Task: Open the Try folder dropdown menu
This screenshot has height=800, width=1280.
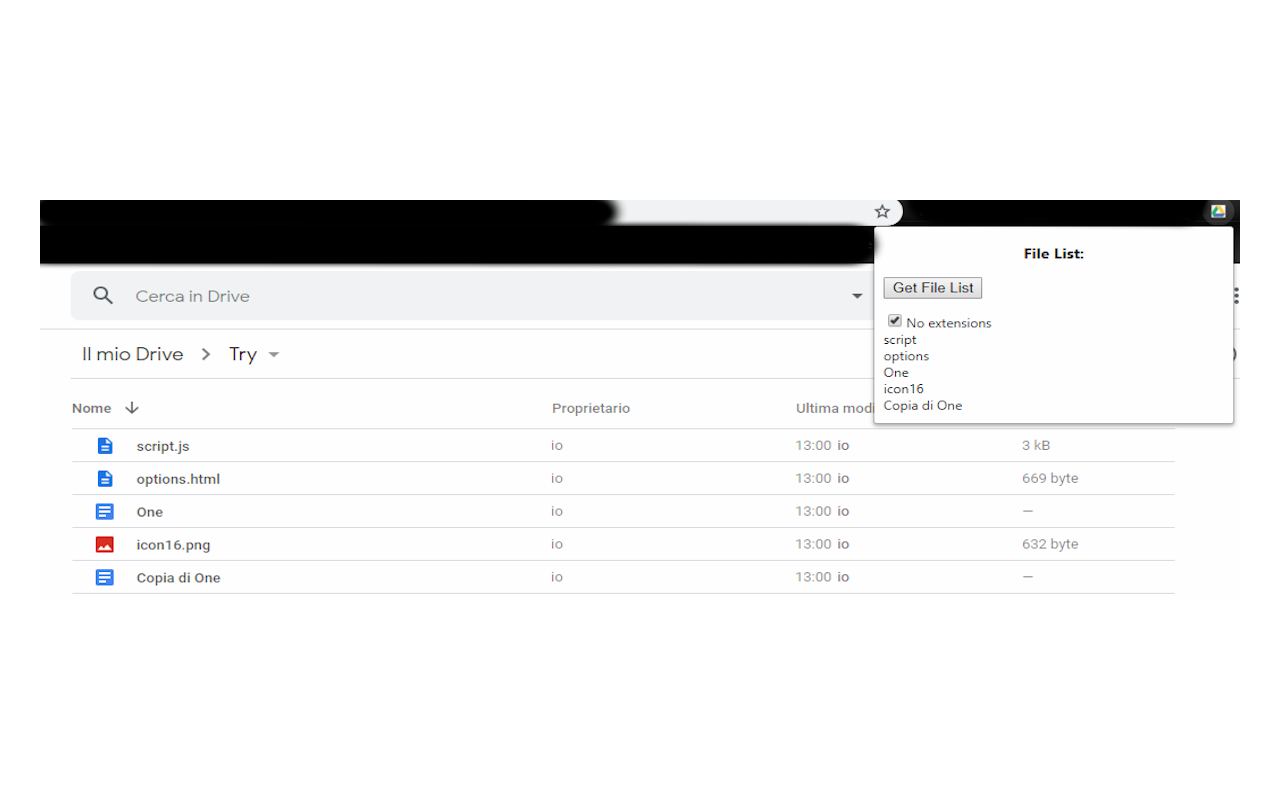Action: coord(274,354)
